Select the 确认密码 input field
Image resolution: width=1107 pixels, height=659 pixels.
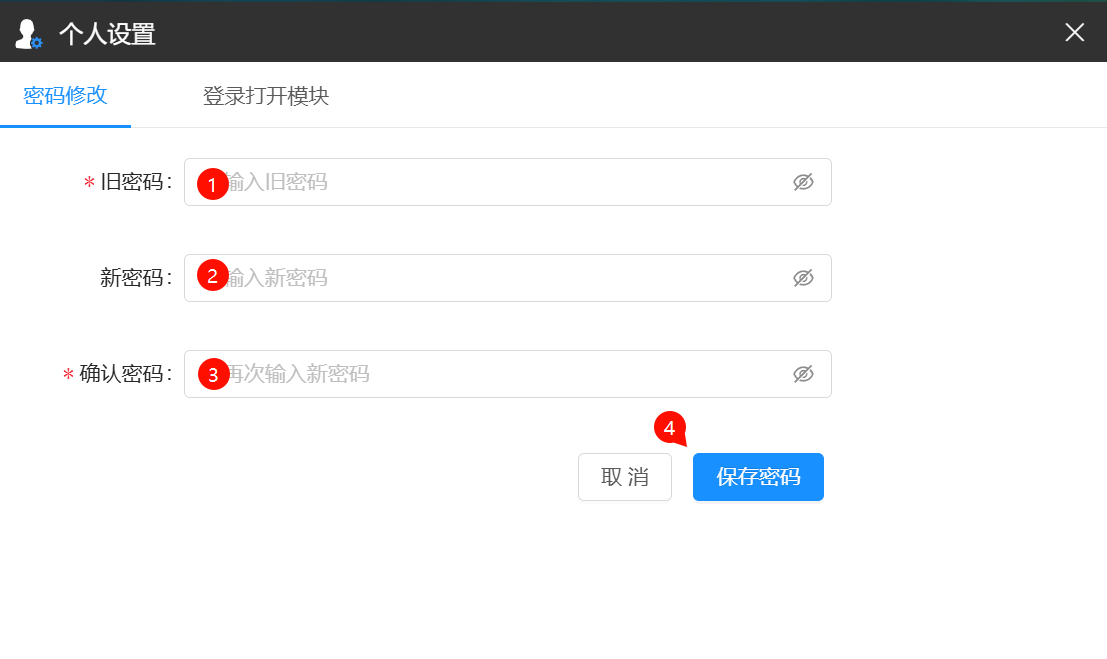(500, 374)
